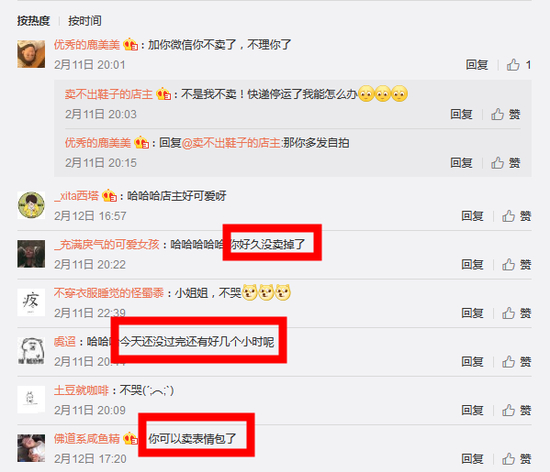Thumbs-up 充满戾气的可爱女孩's comment
Screen dimensions: 550x472
(516, 264)
